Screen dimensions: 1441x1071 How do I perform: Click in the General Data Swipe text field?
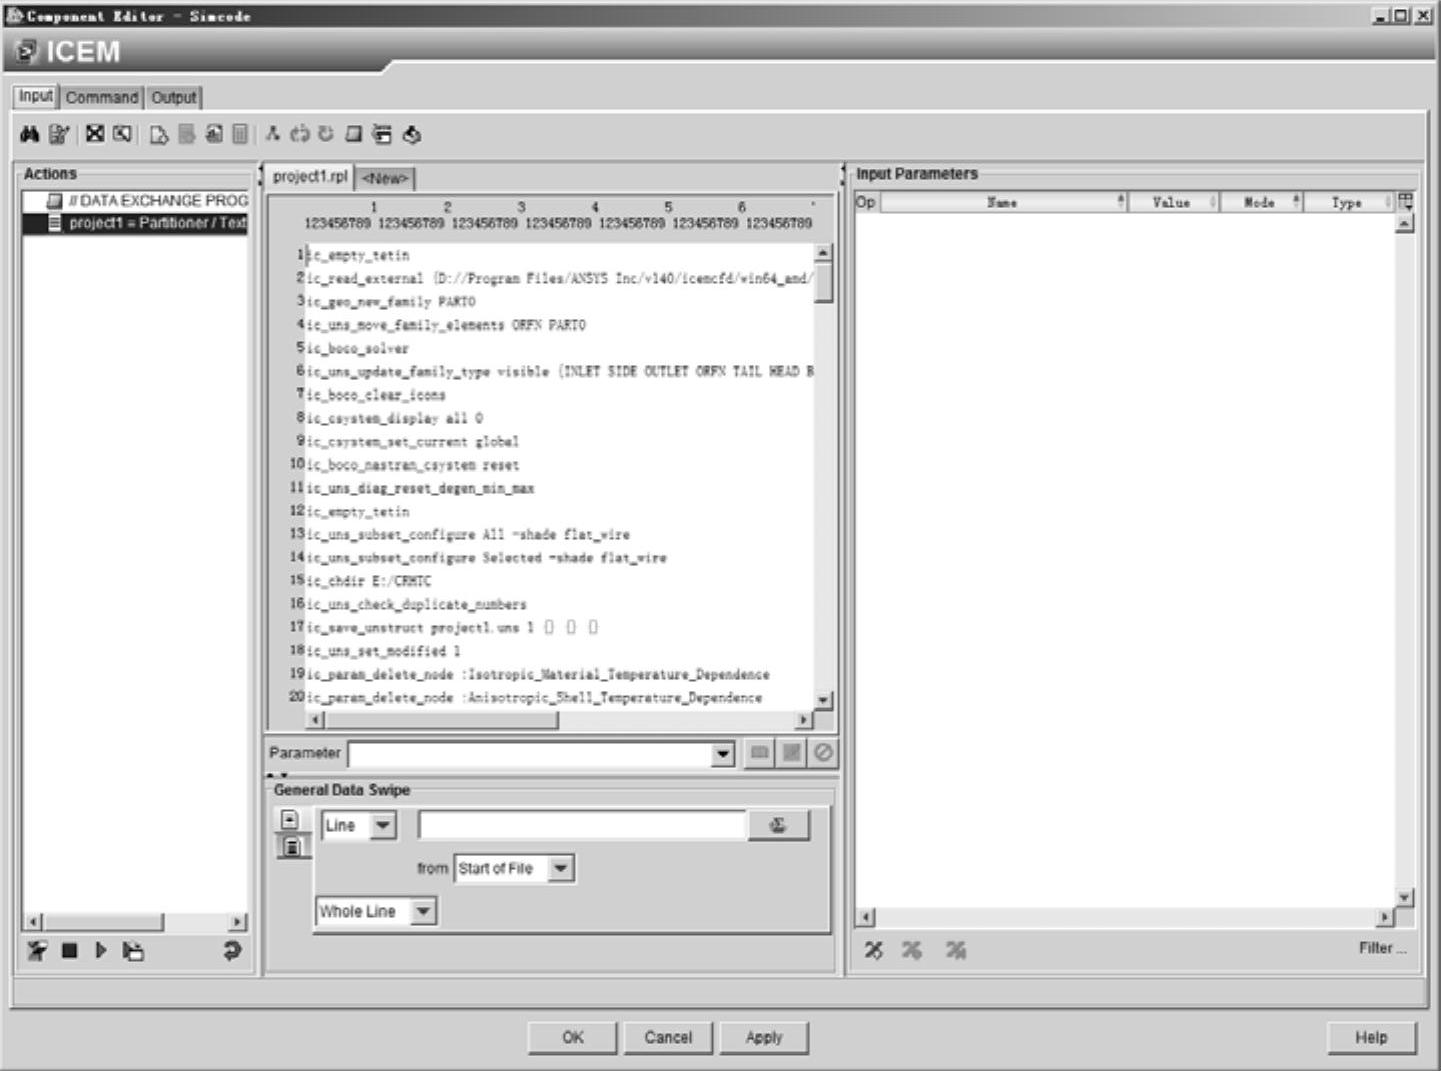pos(582,825)
